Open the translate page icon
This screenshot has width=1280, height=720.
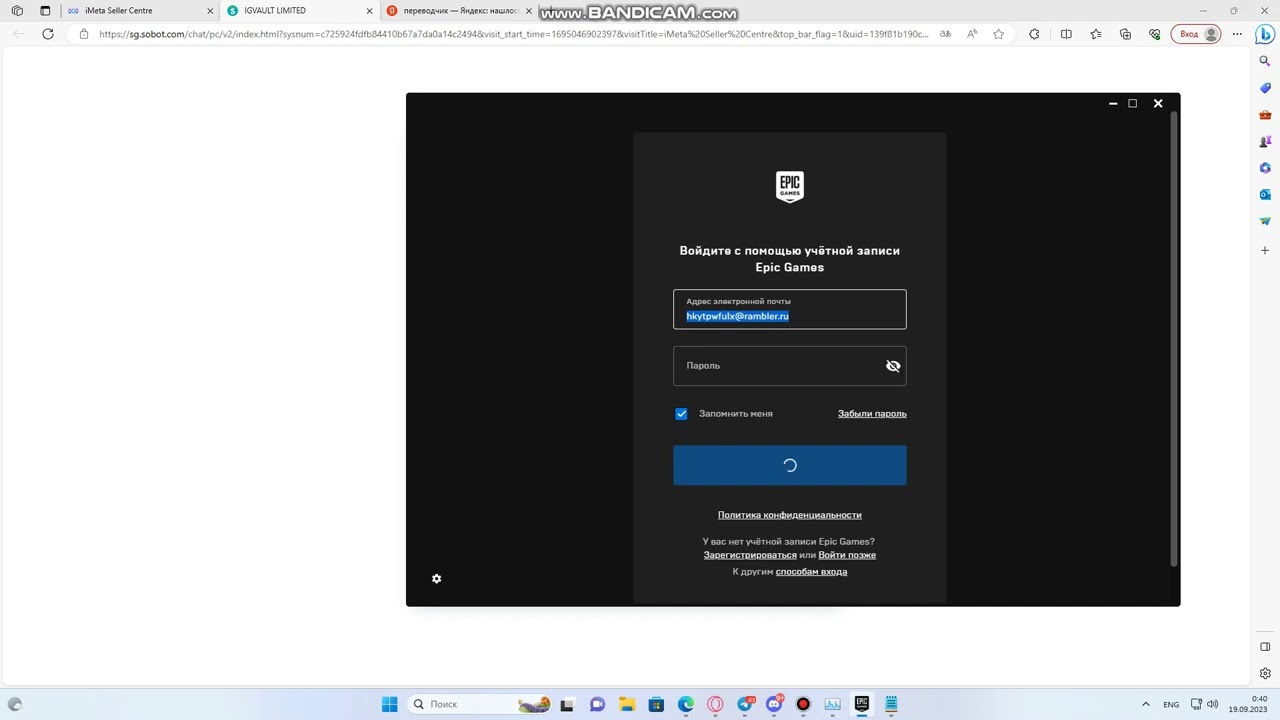(x=945, y=34)
